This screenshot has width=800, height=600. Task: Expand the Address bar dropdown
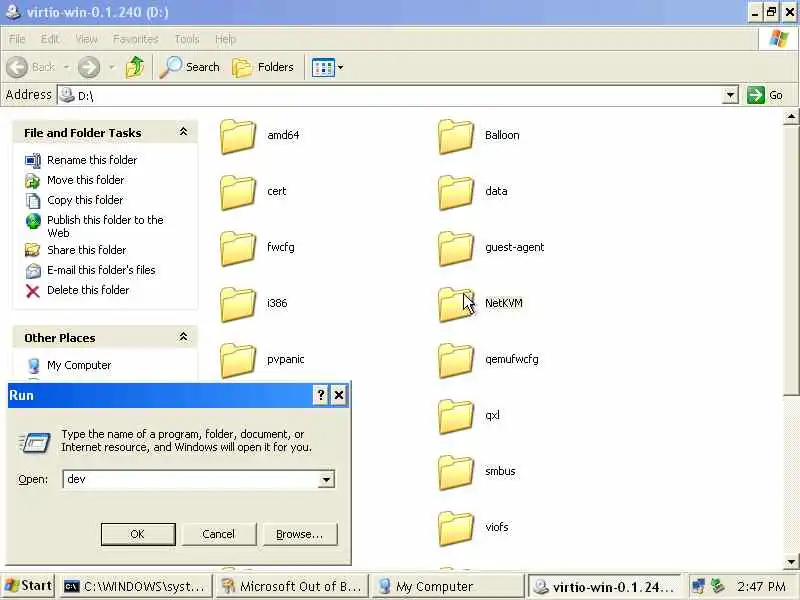tap(731, 95)
